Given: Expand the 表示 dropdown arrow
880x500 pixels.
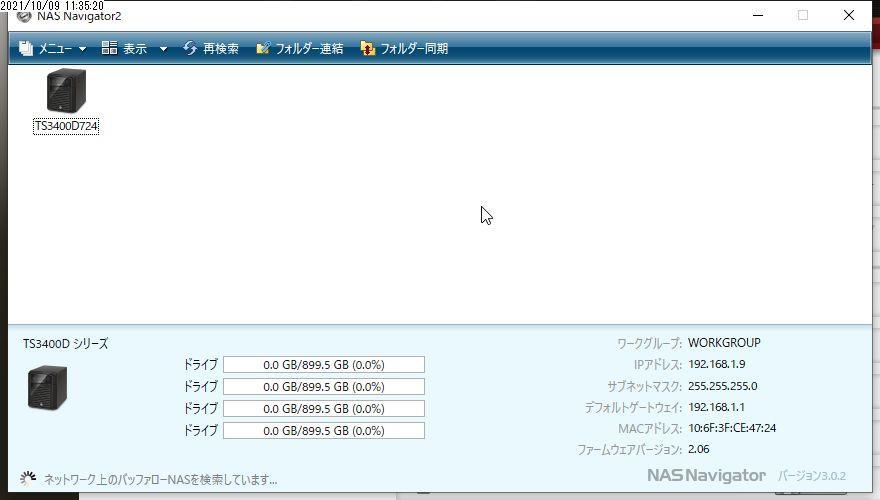Looking at the screenshot, I should [163, 49].
